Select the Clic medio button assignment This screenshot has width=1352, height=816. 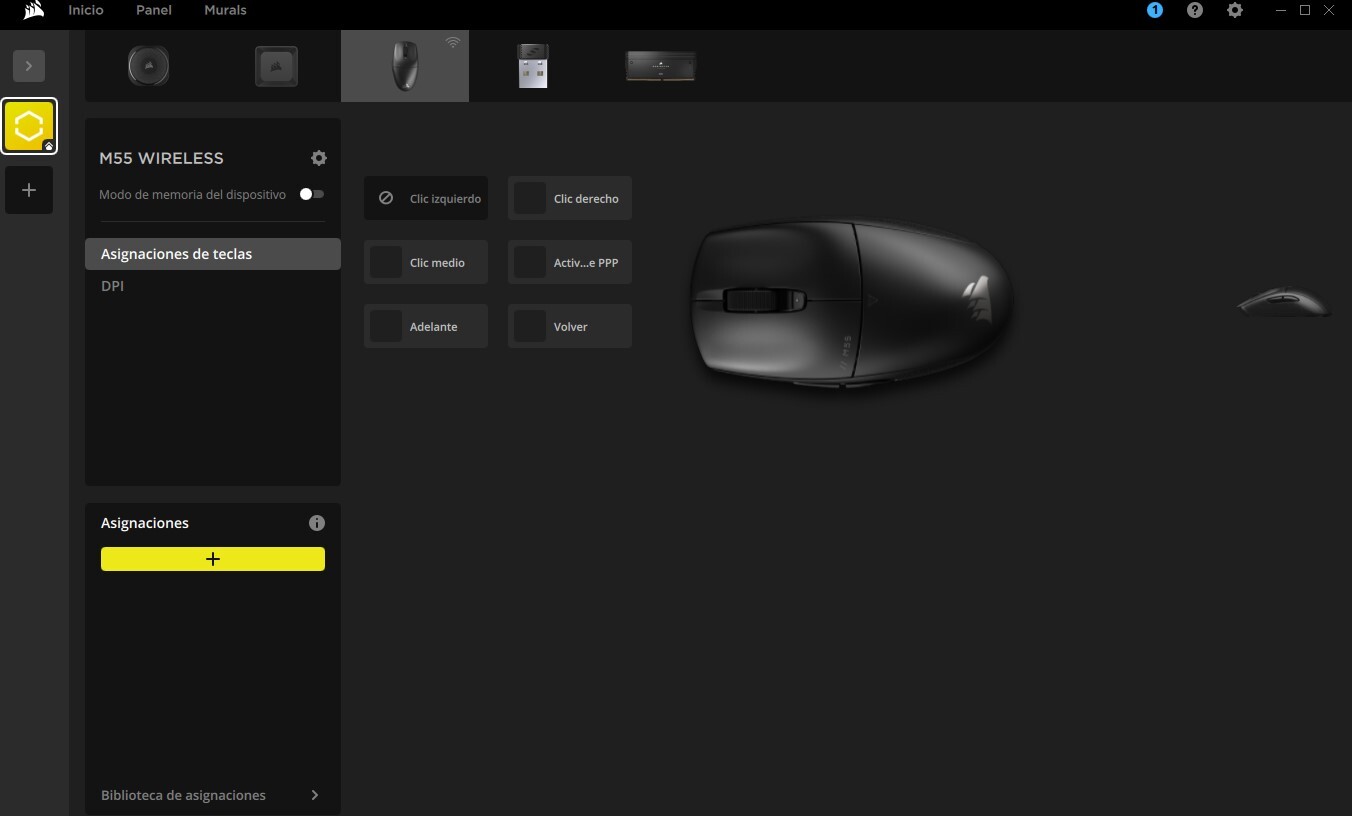click(426, 262)
